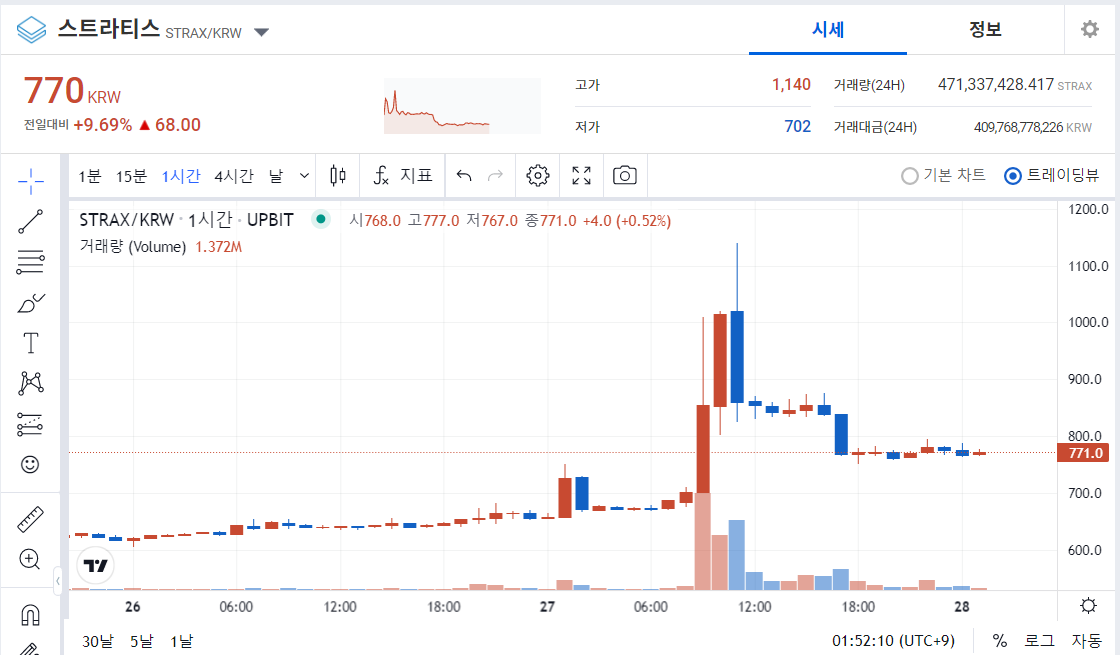Select the ruler measure tool
1120x655 pixels.
pos(30,519)
